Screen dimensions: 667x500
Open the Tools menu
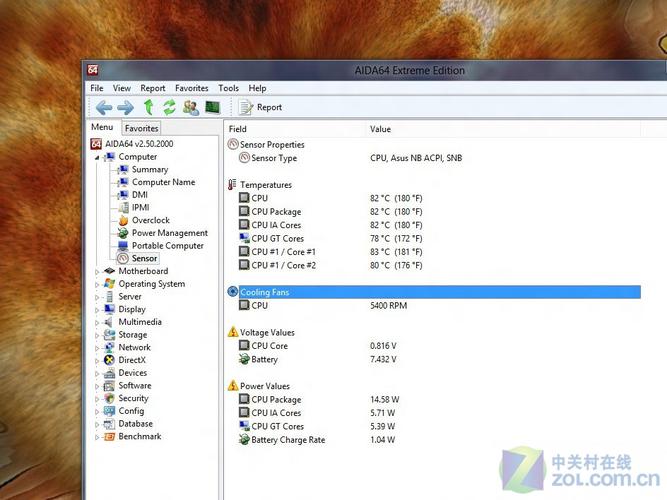point(228,88)
